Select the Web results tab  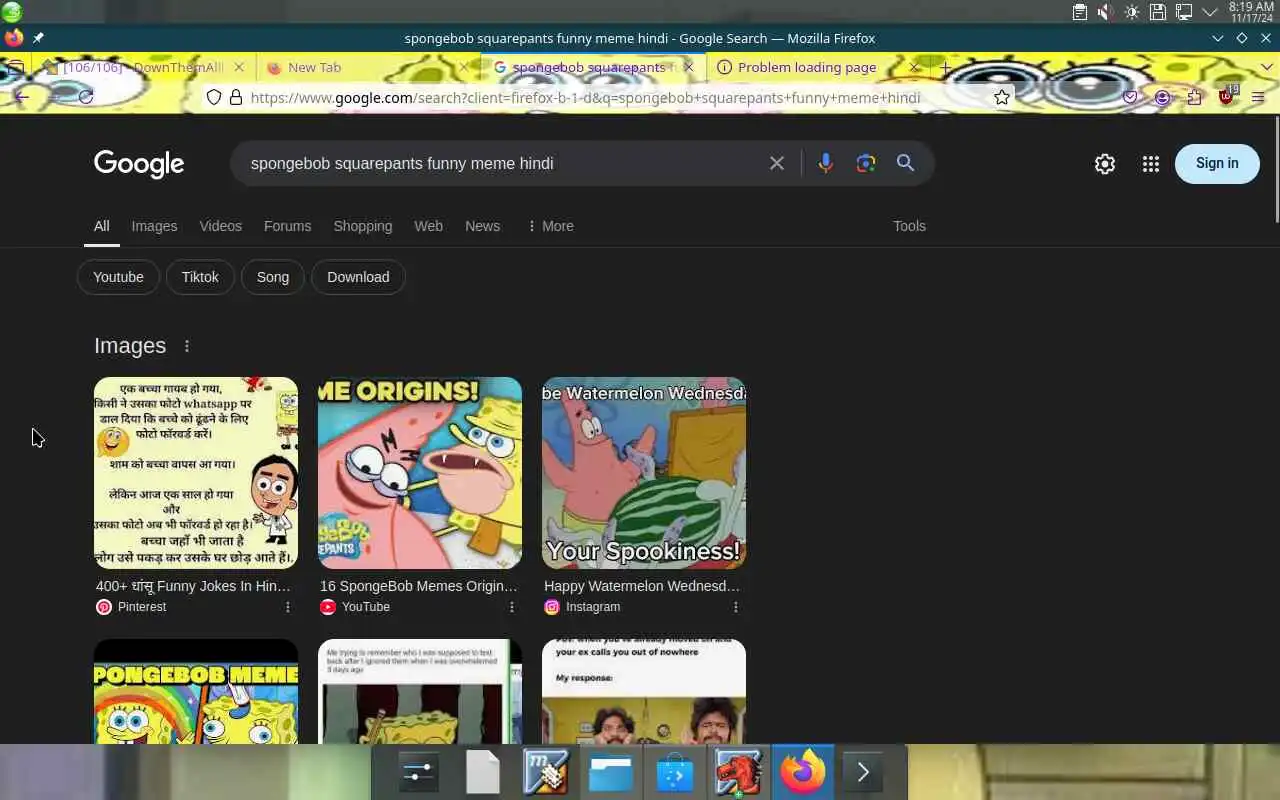point(428,226)
